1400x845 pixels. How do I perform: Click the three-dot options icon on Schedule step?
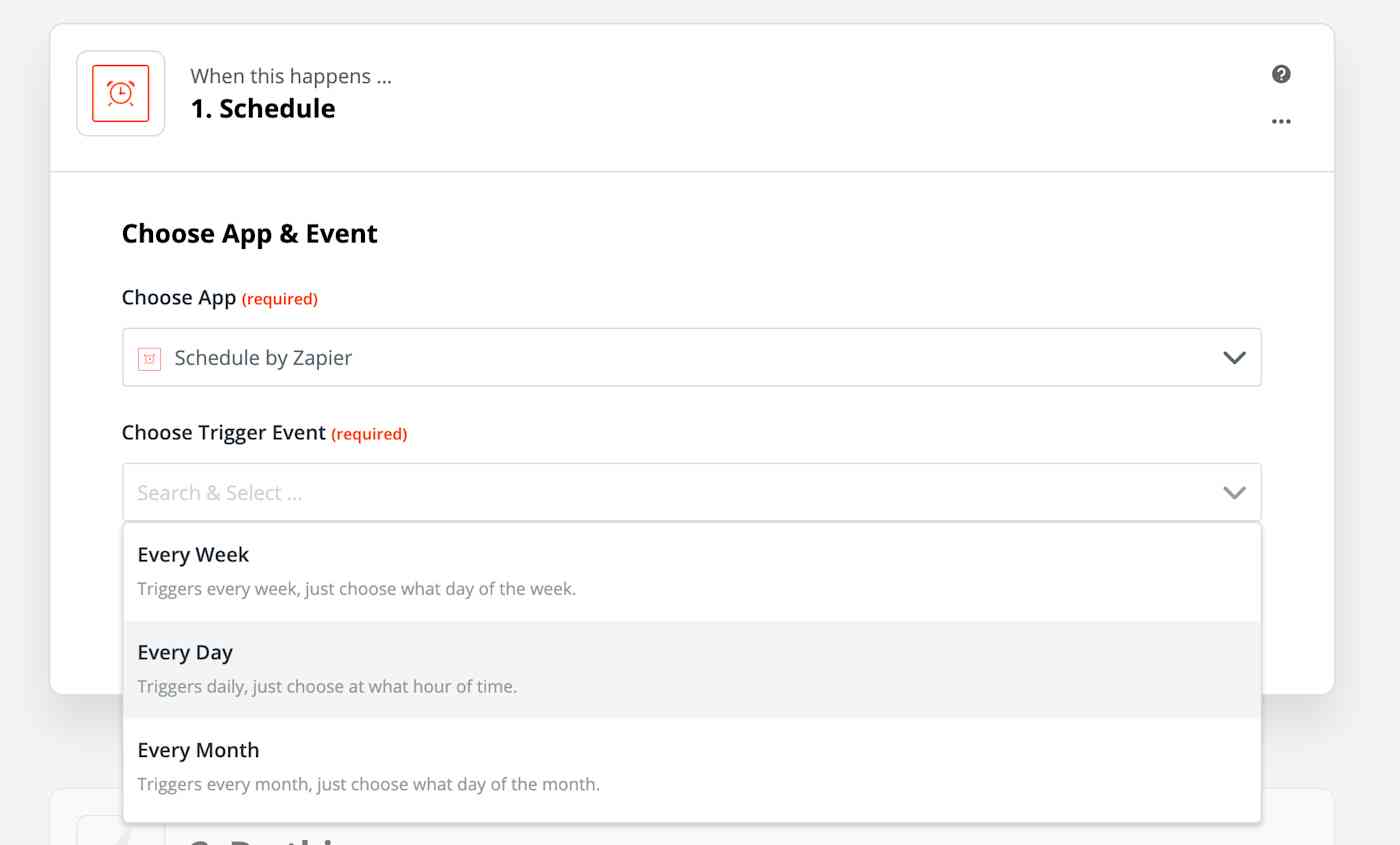[1281, 120]
